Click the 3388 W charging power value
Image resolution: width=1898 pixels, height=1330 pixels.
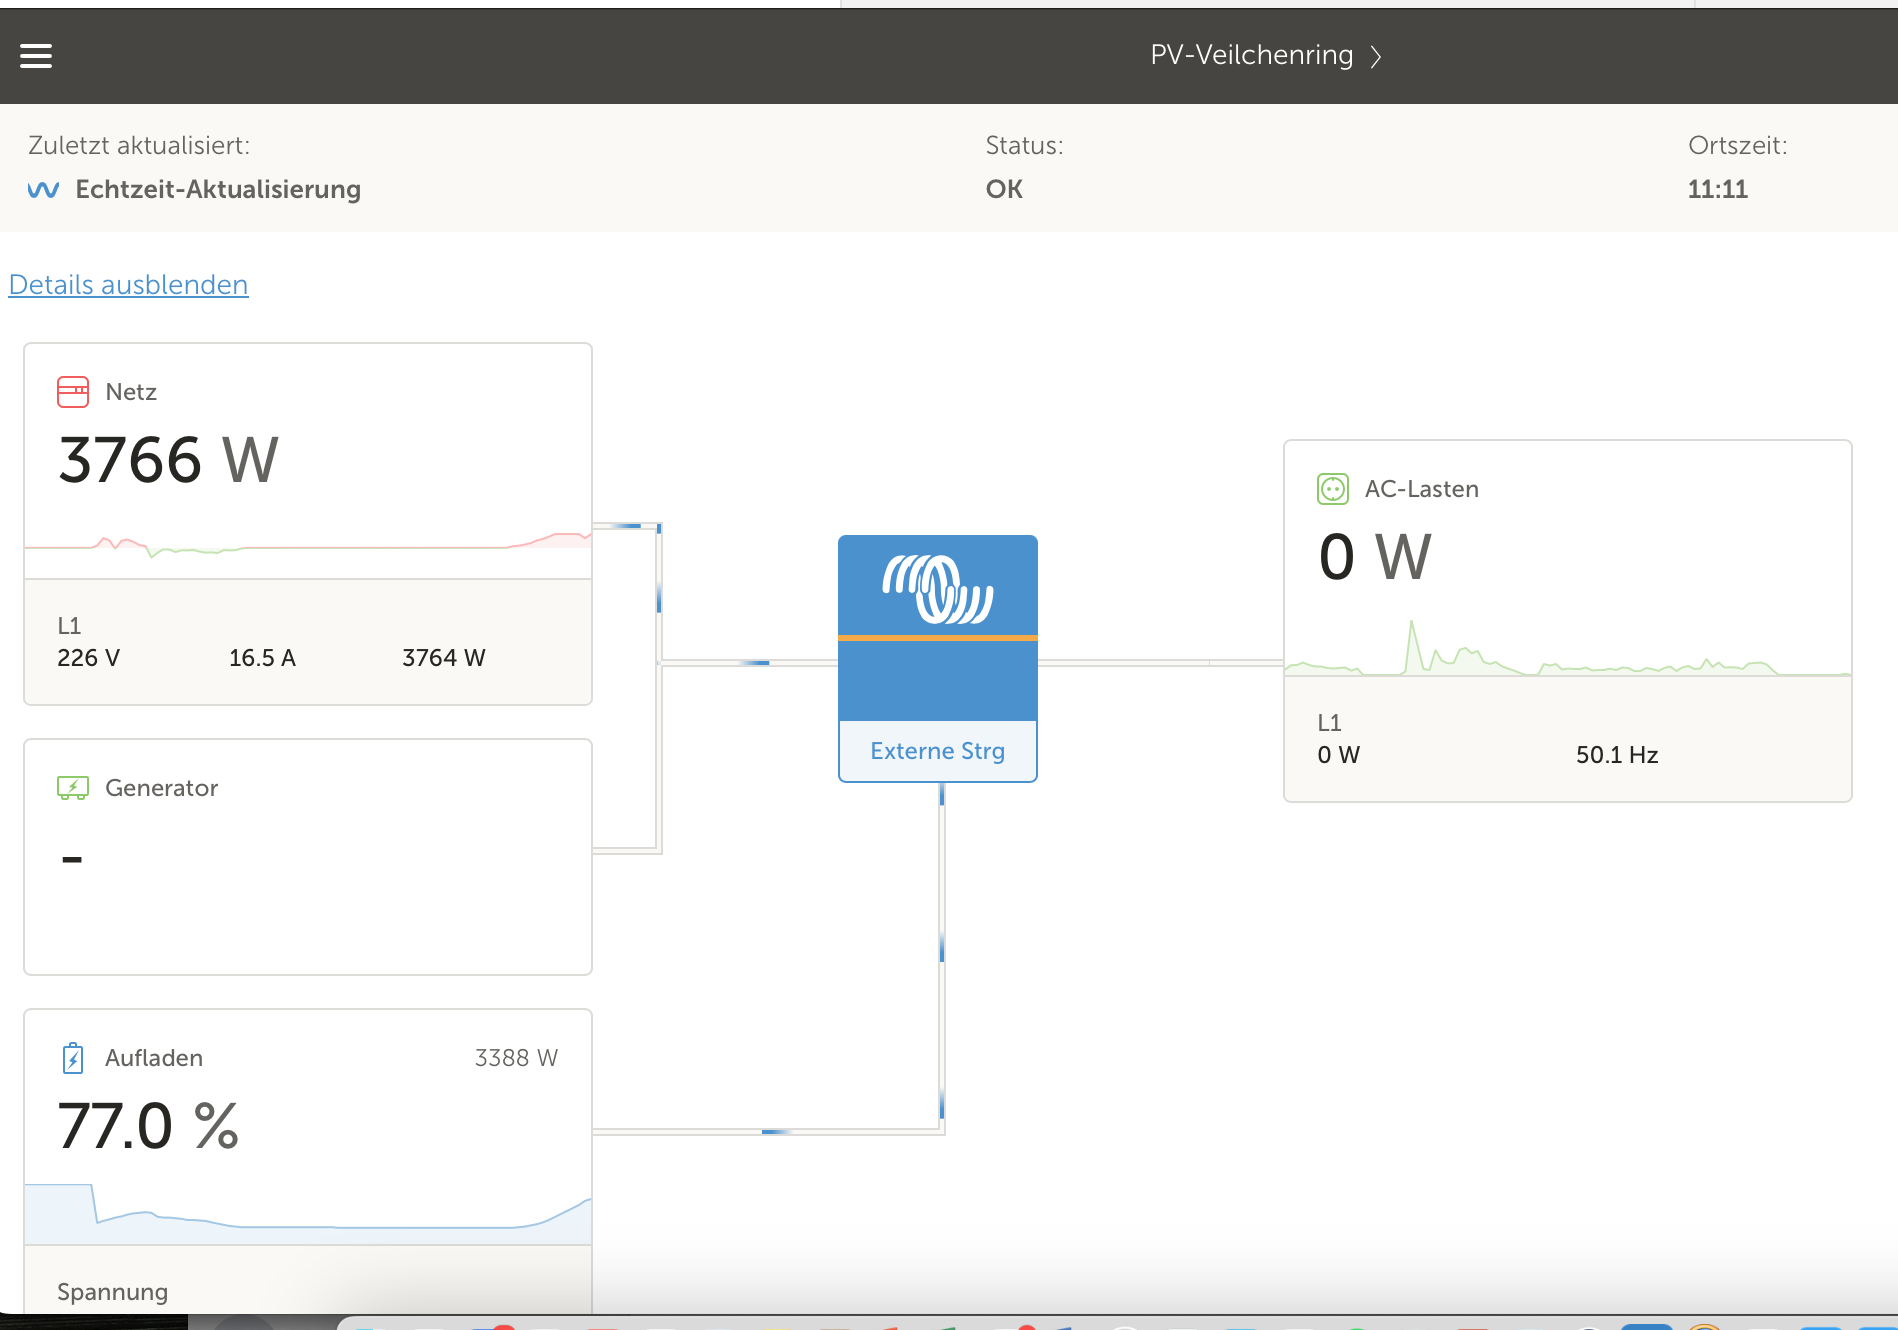click(516, 1058)
